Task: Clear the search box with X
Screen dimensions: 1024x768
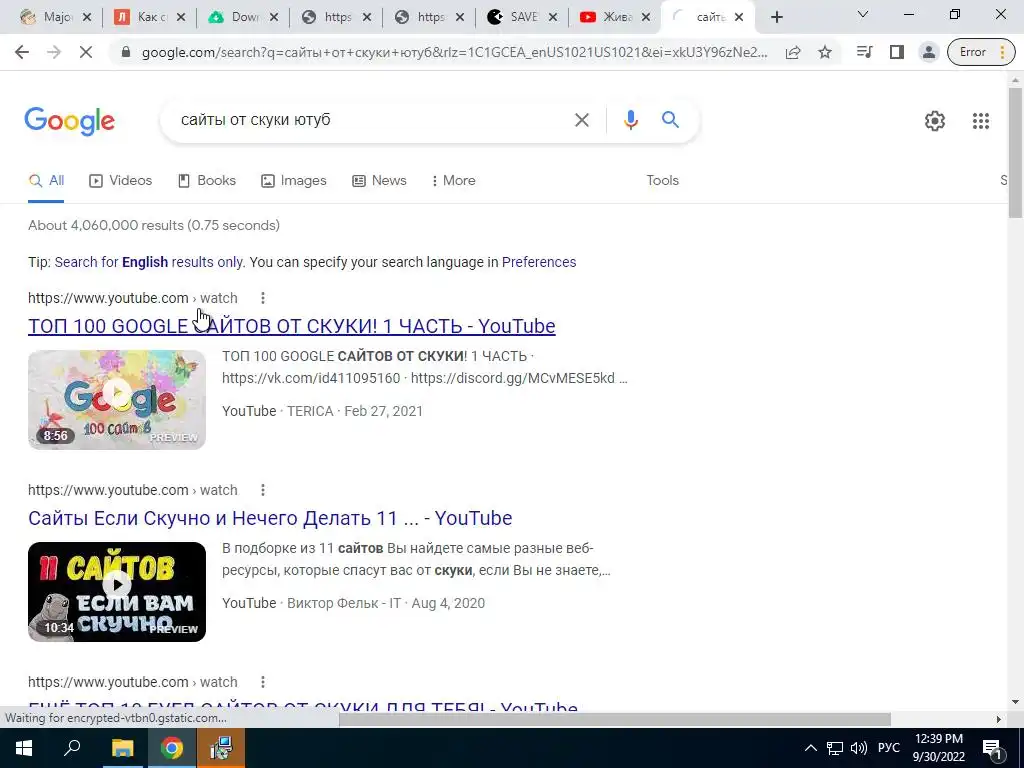Action: point(581,120)
